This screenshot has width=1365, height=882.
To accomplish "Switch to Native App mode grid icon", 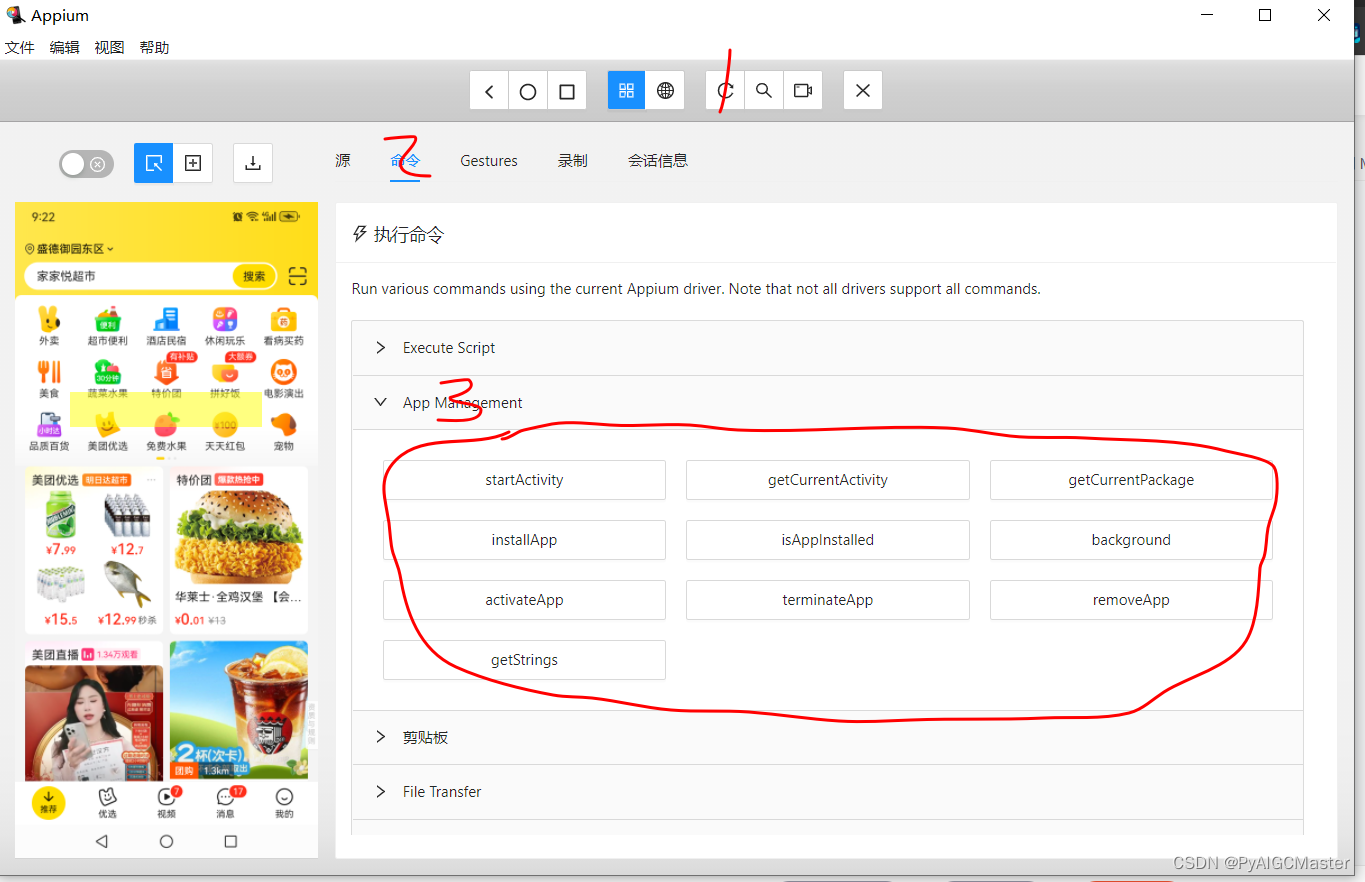I will pyautogui.click(x=626, y=91).
